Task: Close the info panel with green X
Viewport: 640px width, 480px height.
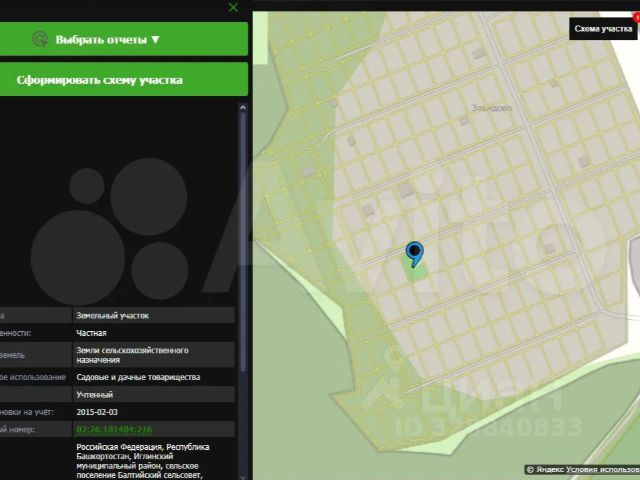Action: tap(233, 7)
